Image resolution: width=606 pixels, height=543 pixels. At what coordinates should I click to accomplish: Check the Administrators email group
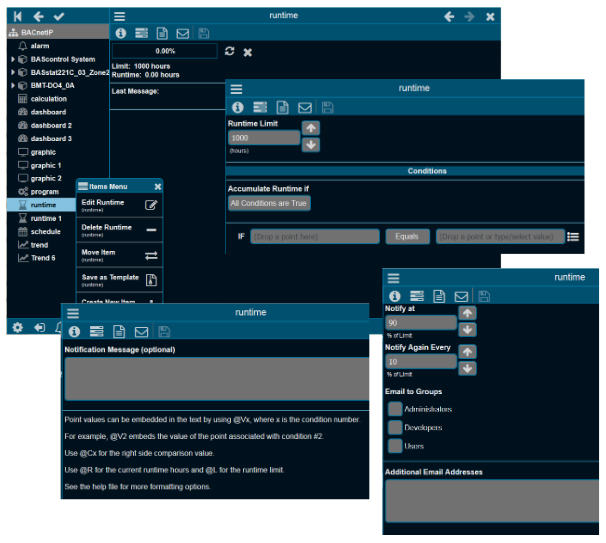click(x=395, y=409)
